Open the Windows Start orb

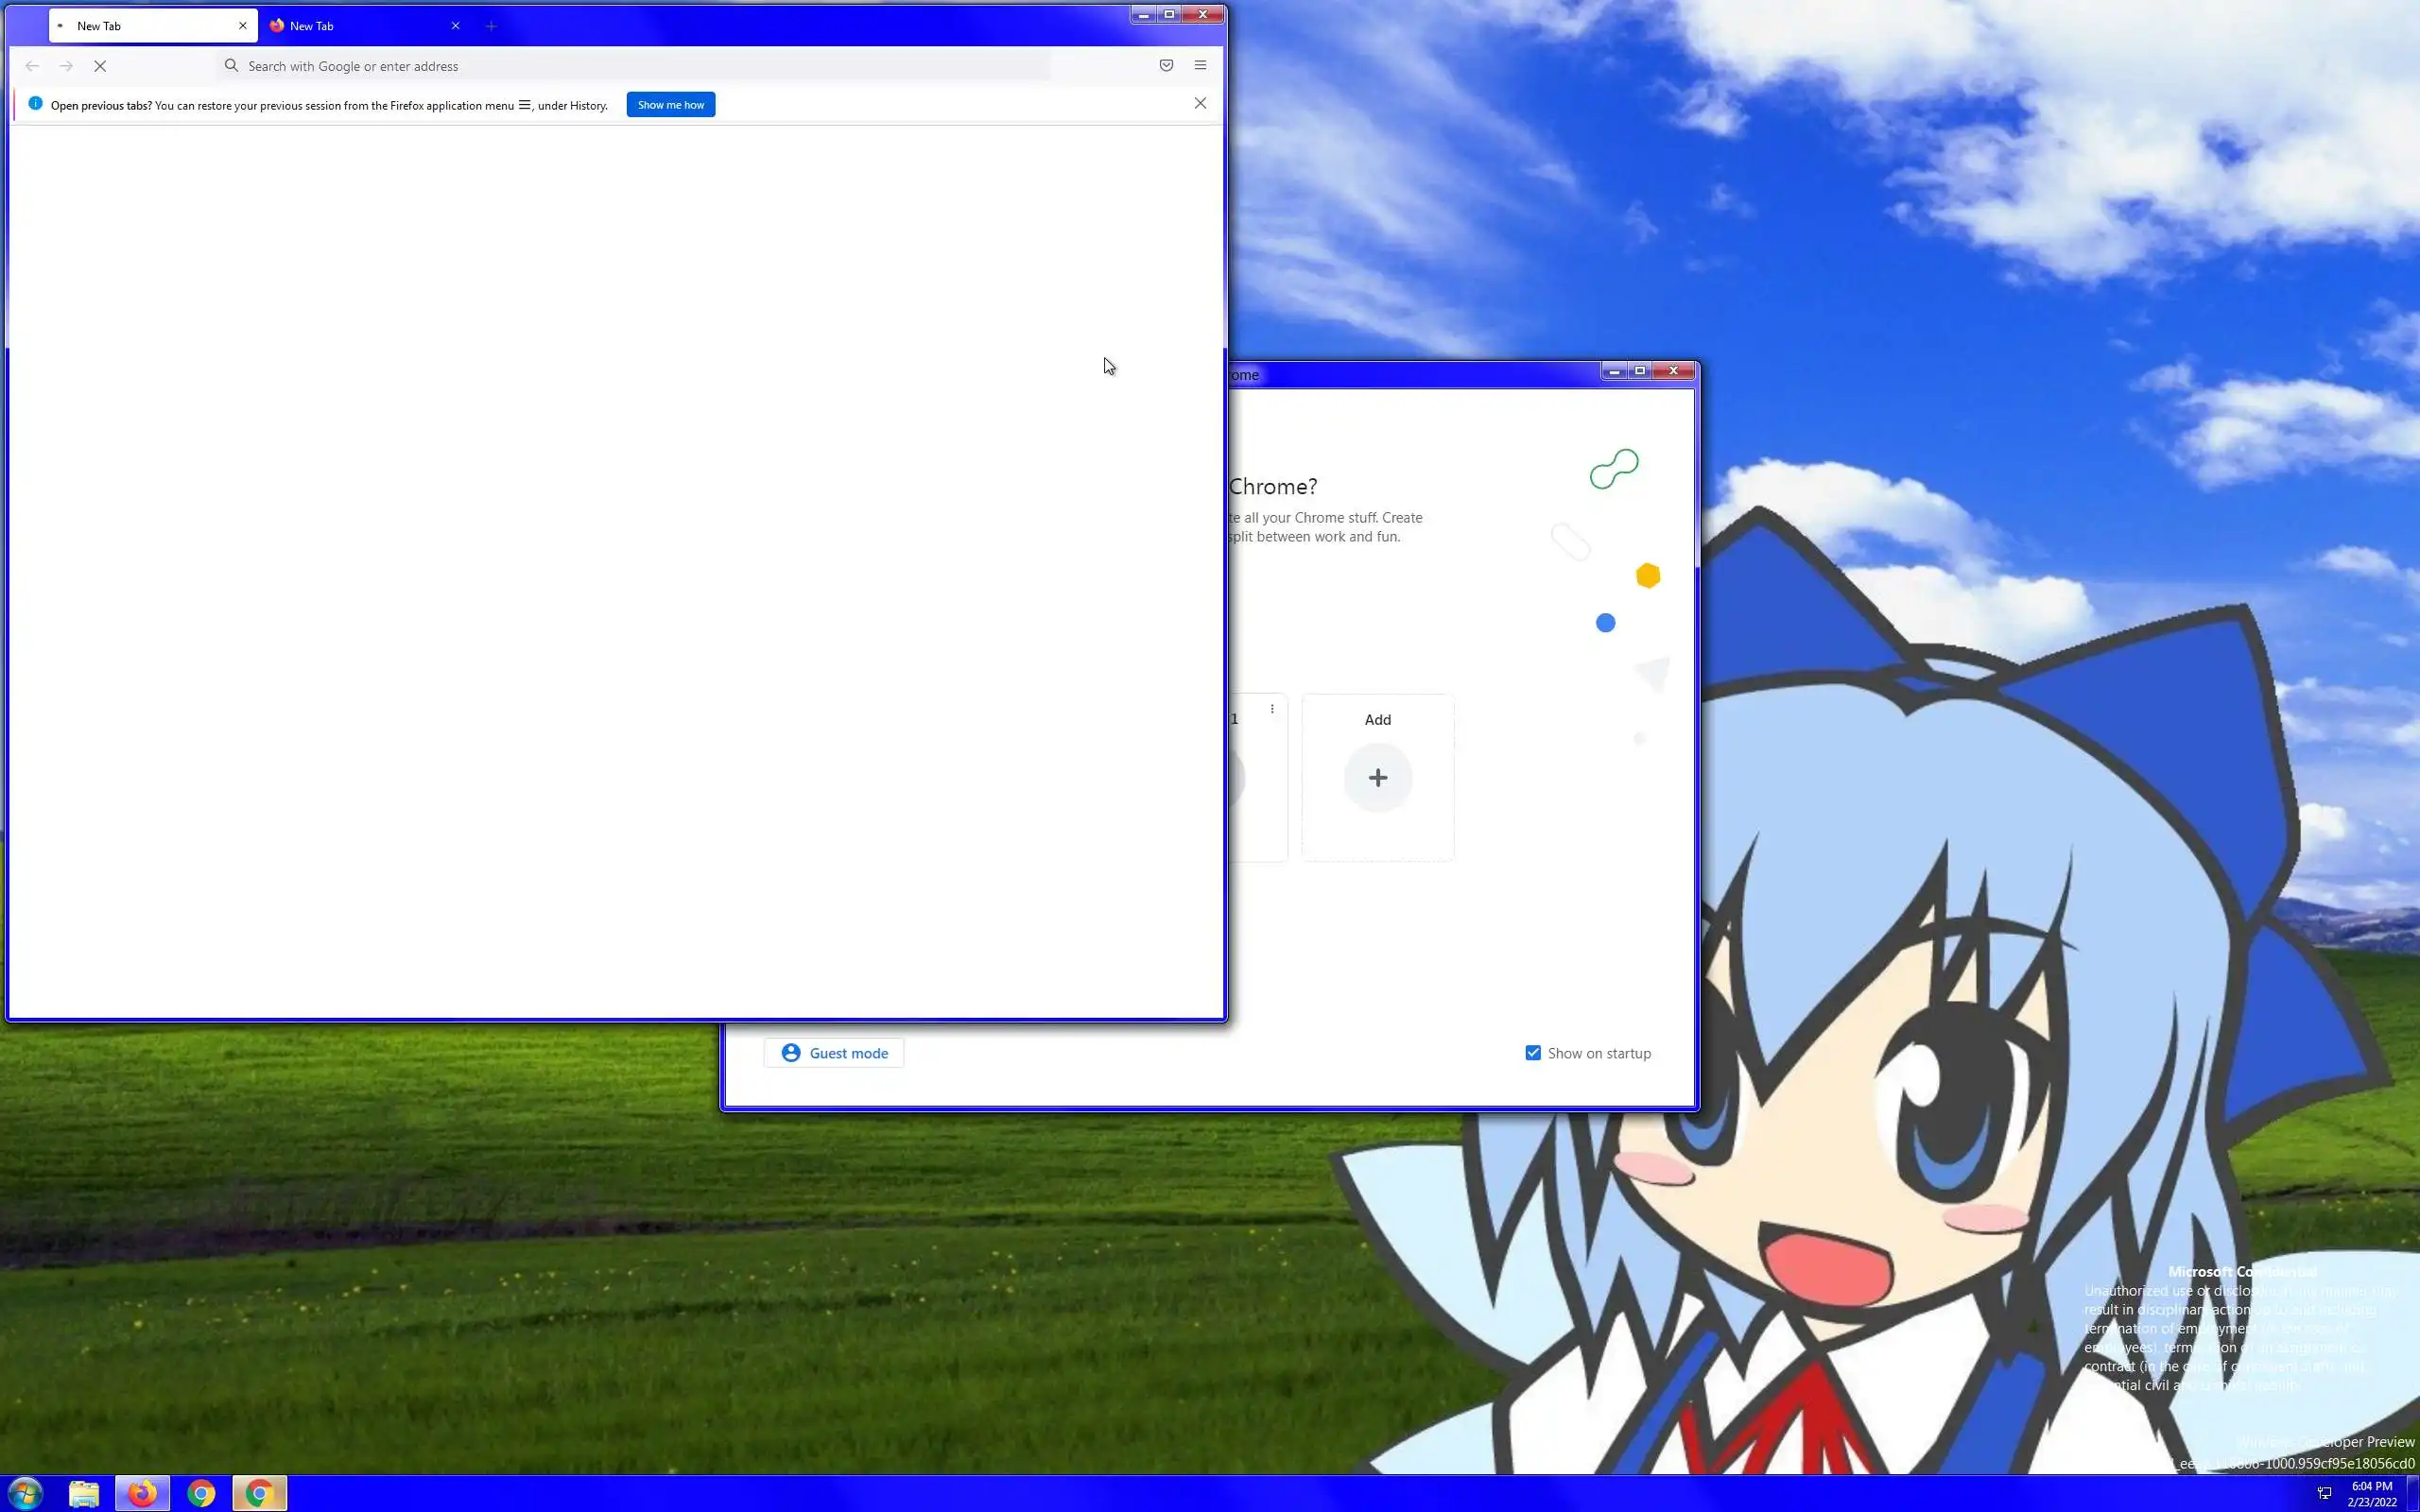coord(25,1493)
